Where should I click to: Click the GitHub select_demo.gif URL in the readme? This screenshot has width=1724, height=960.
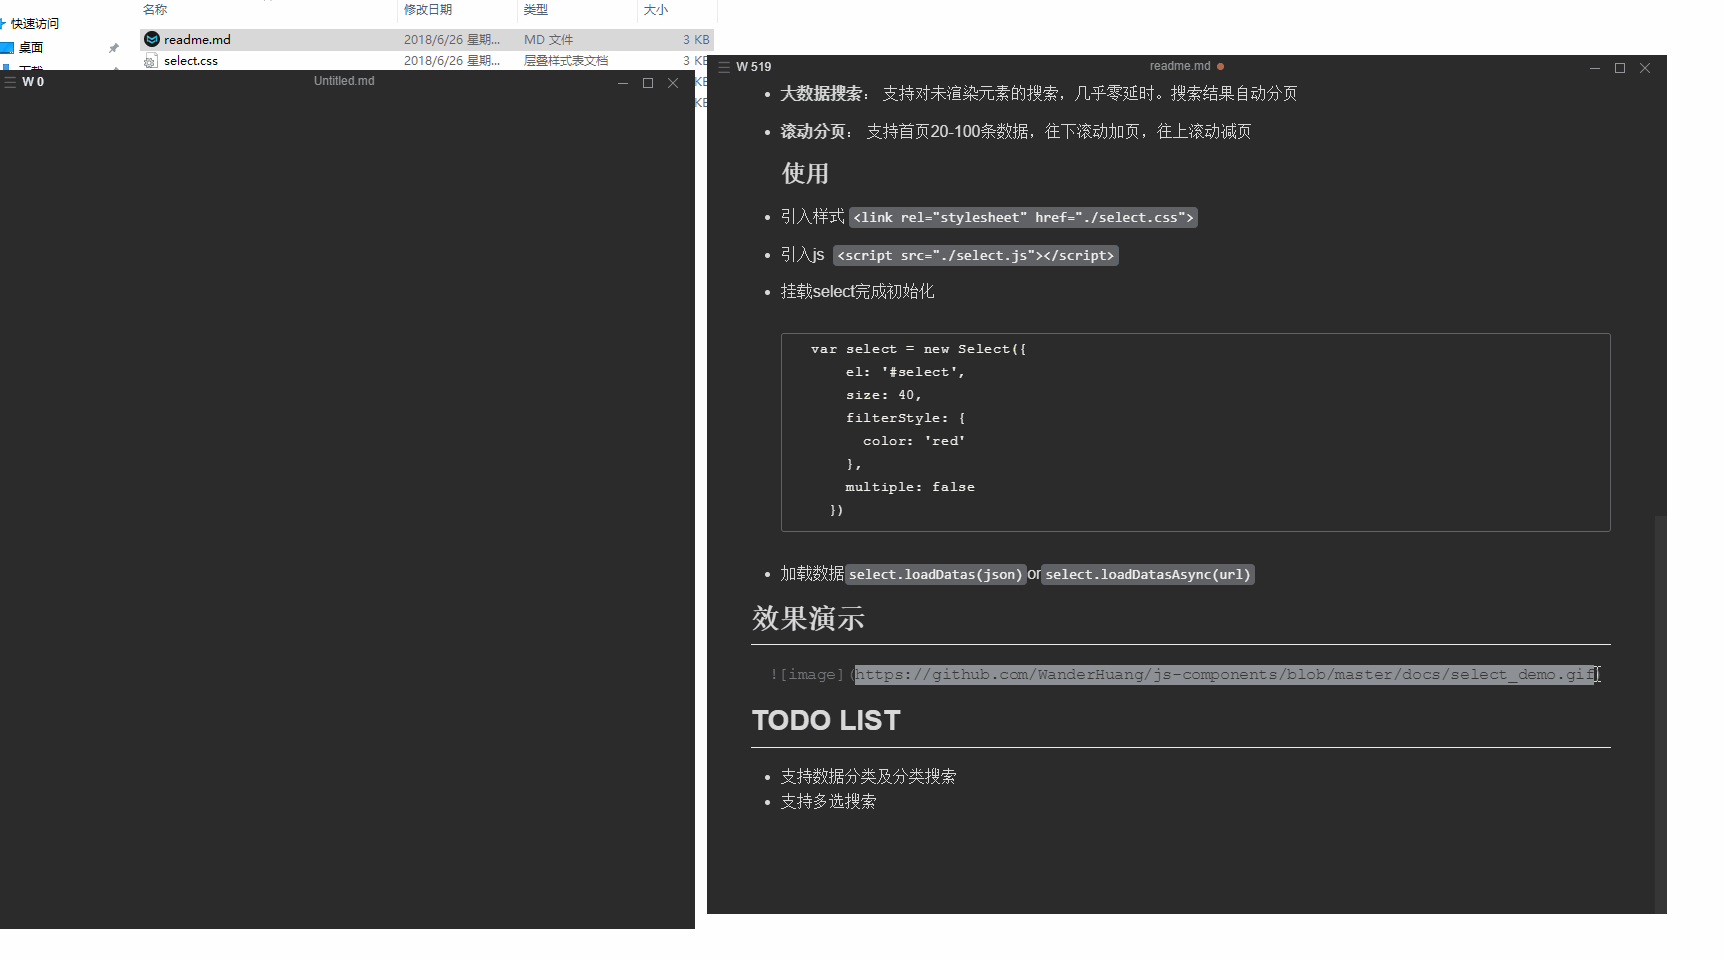(x=1225, y=674)
